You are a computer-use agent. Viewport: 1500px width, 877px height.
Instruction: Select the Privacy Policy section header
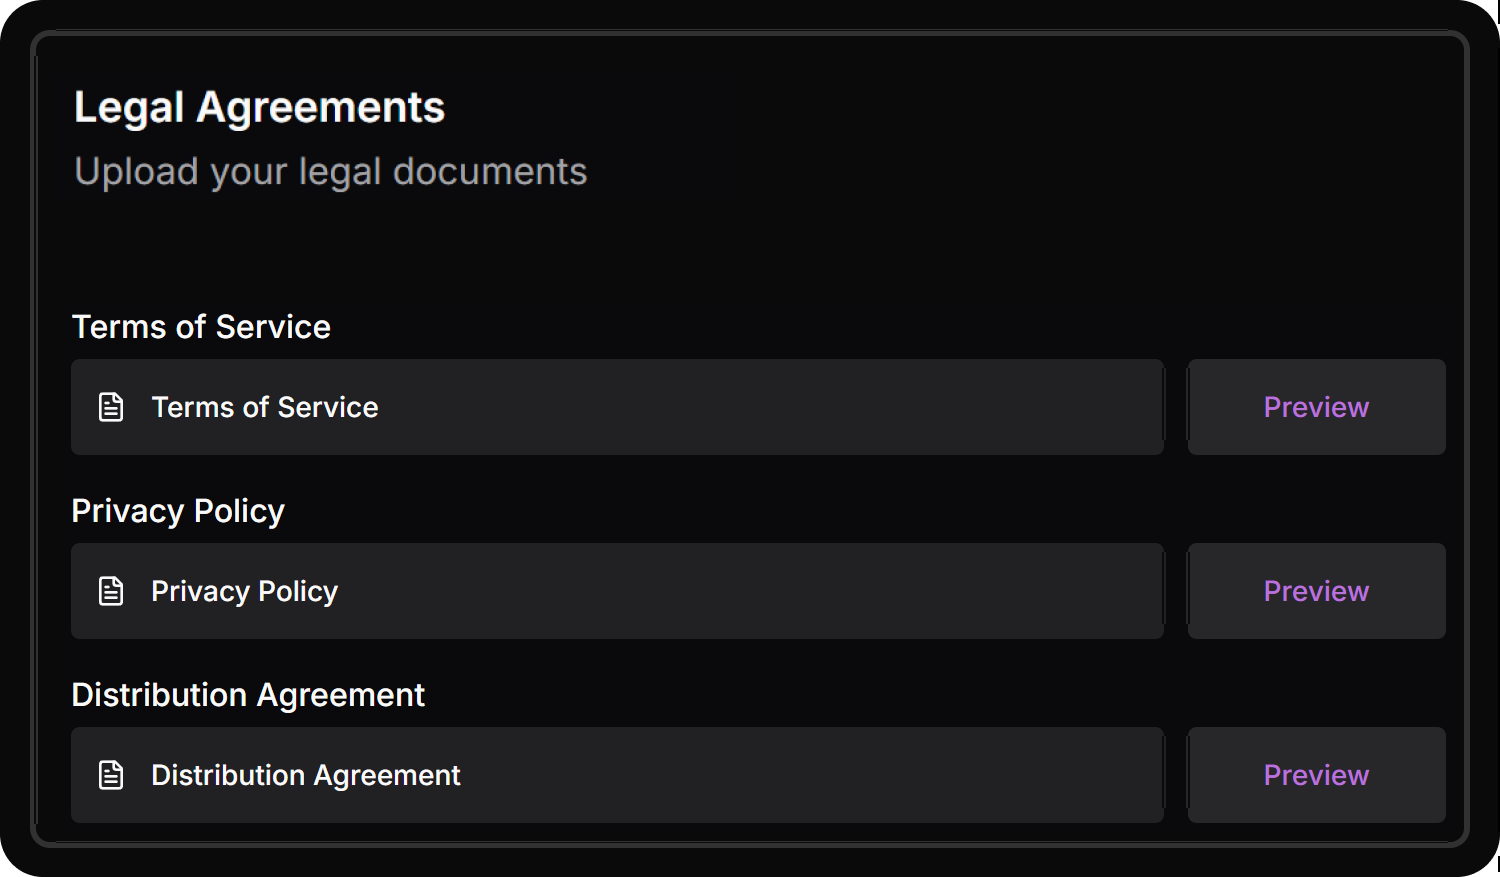click(178, 511)
